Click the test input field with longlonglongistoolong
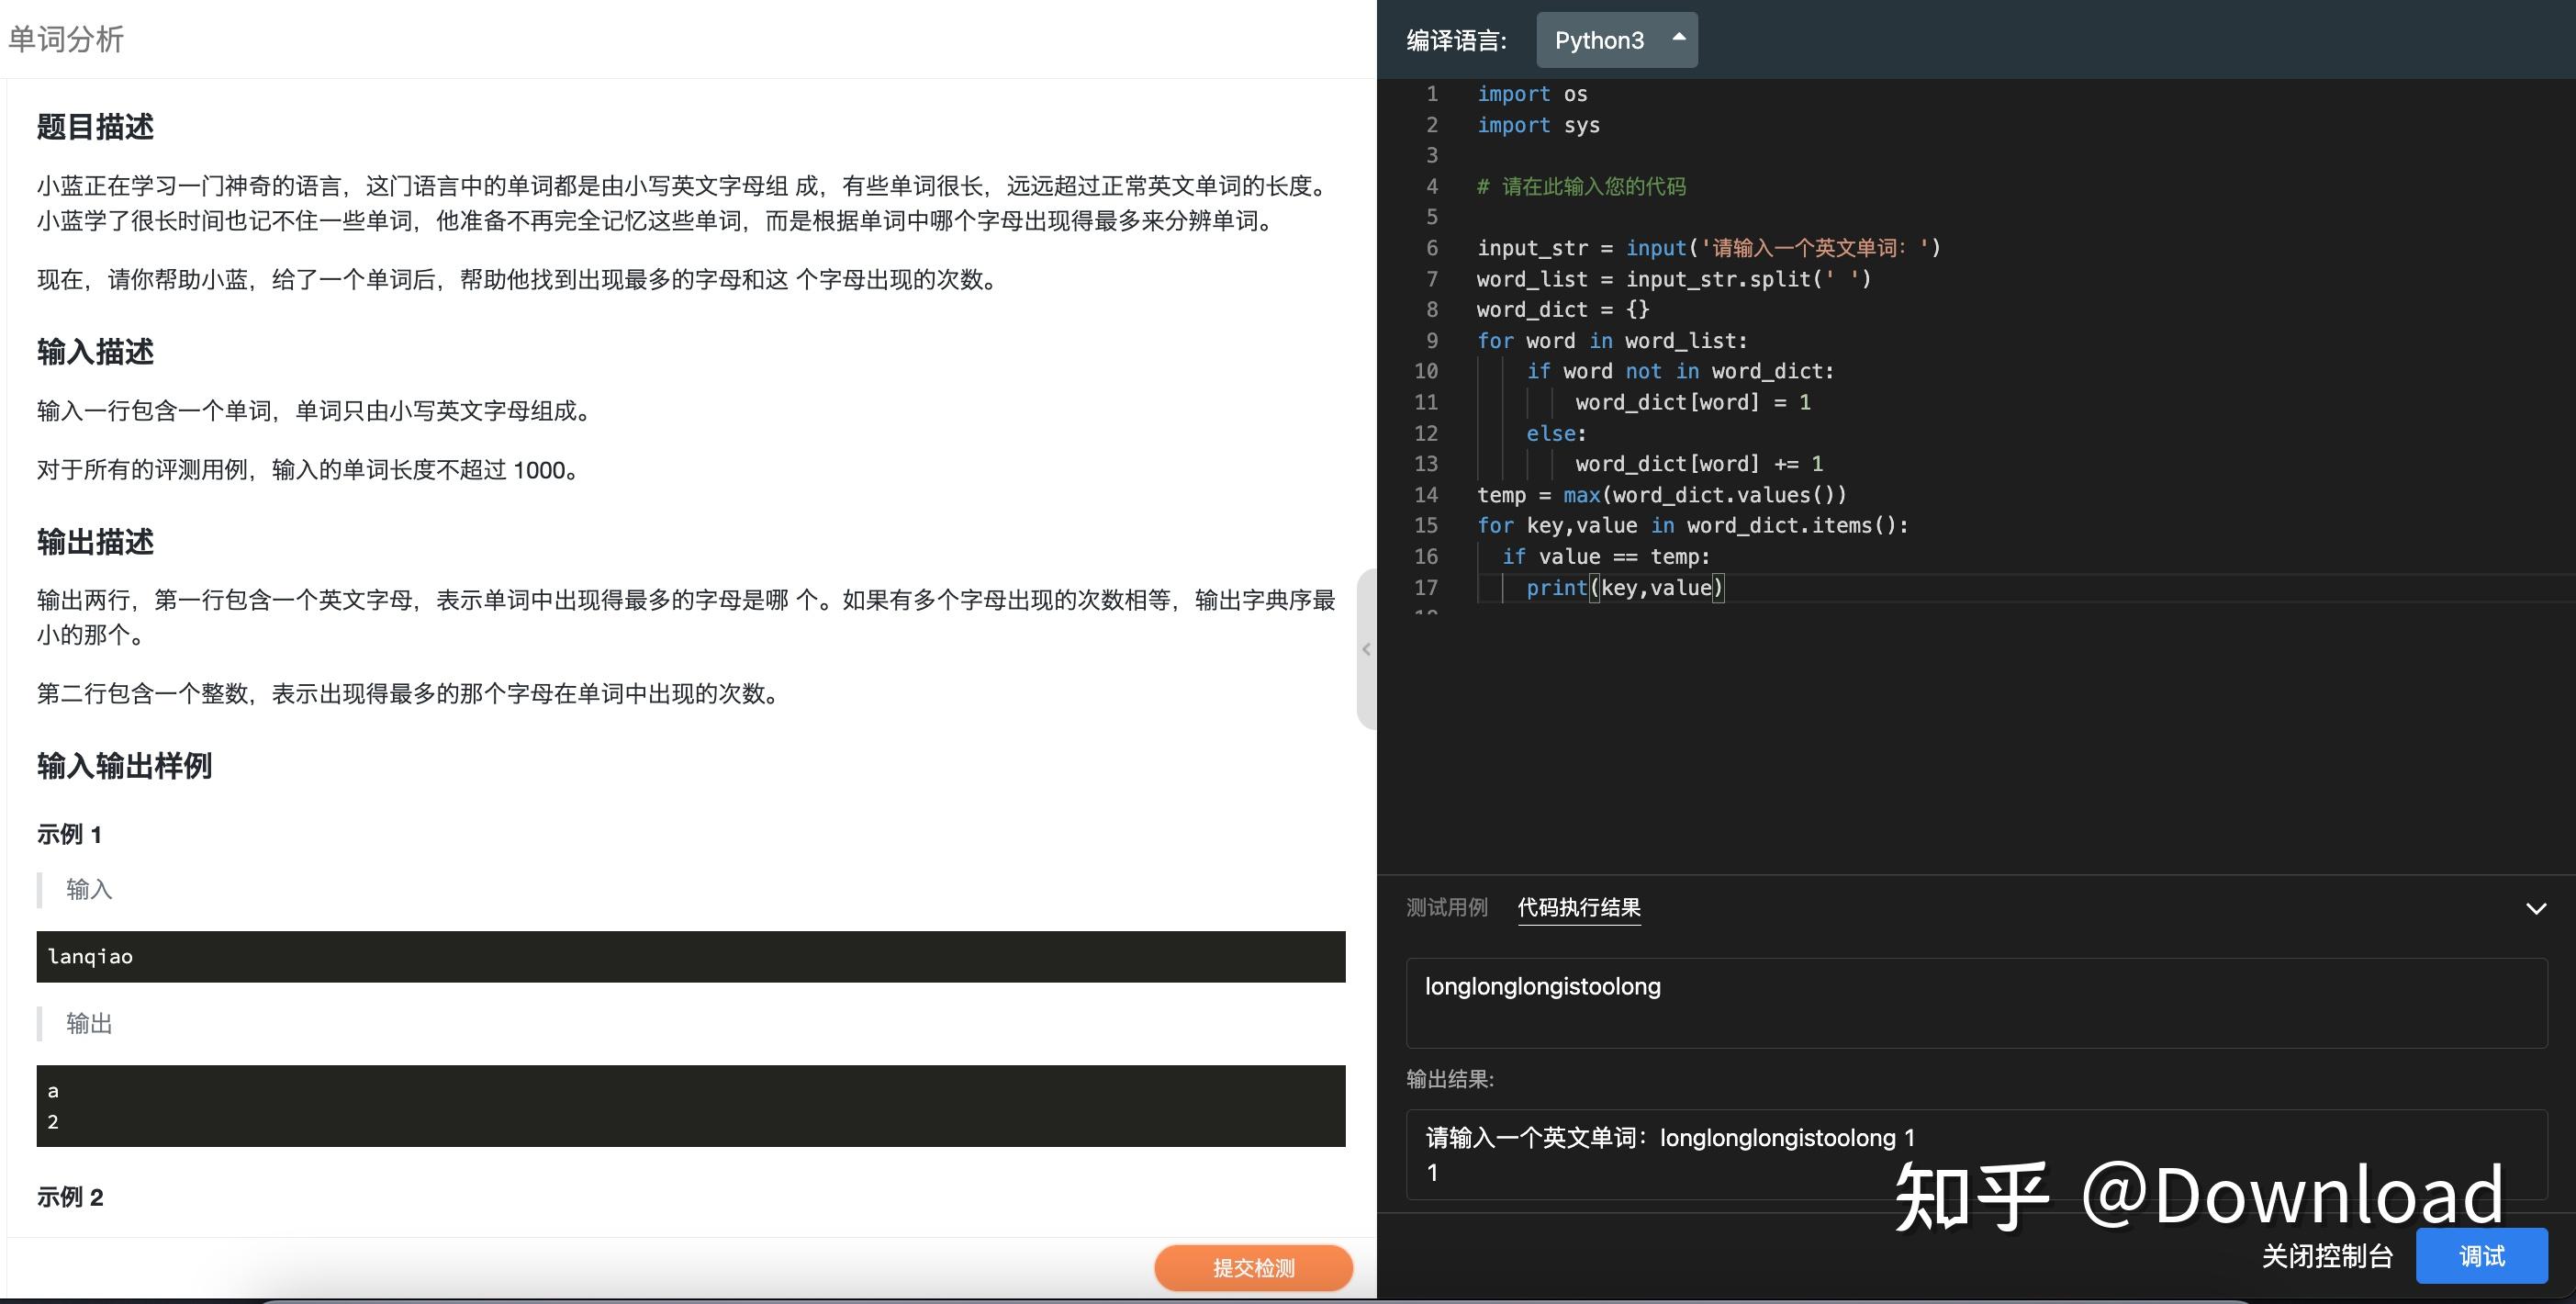Viewport: 2576px width, 1304px height. coord(1976,1003)
